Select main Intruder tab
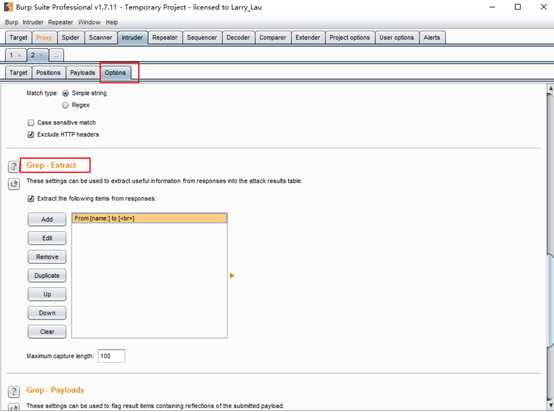554x412 pixels. click(x=132, y=37)
